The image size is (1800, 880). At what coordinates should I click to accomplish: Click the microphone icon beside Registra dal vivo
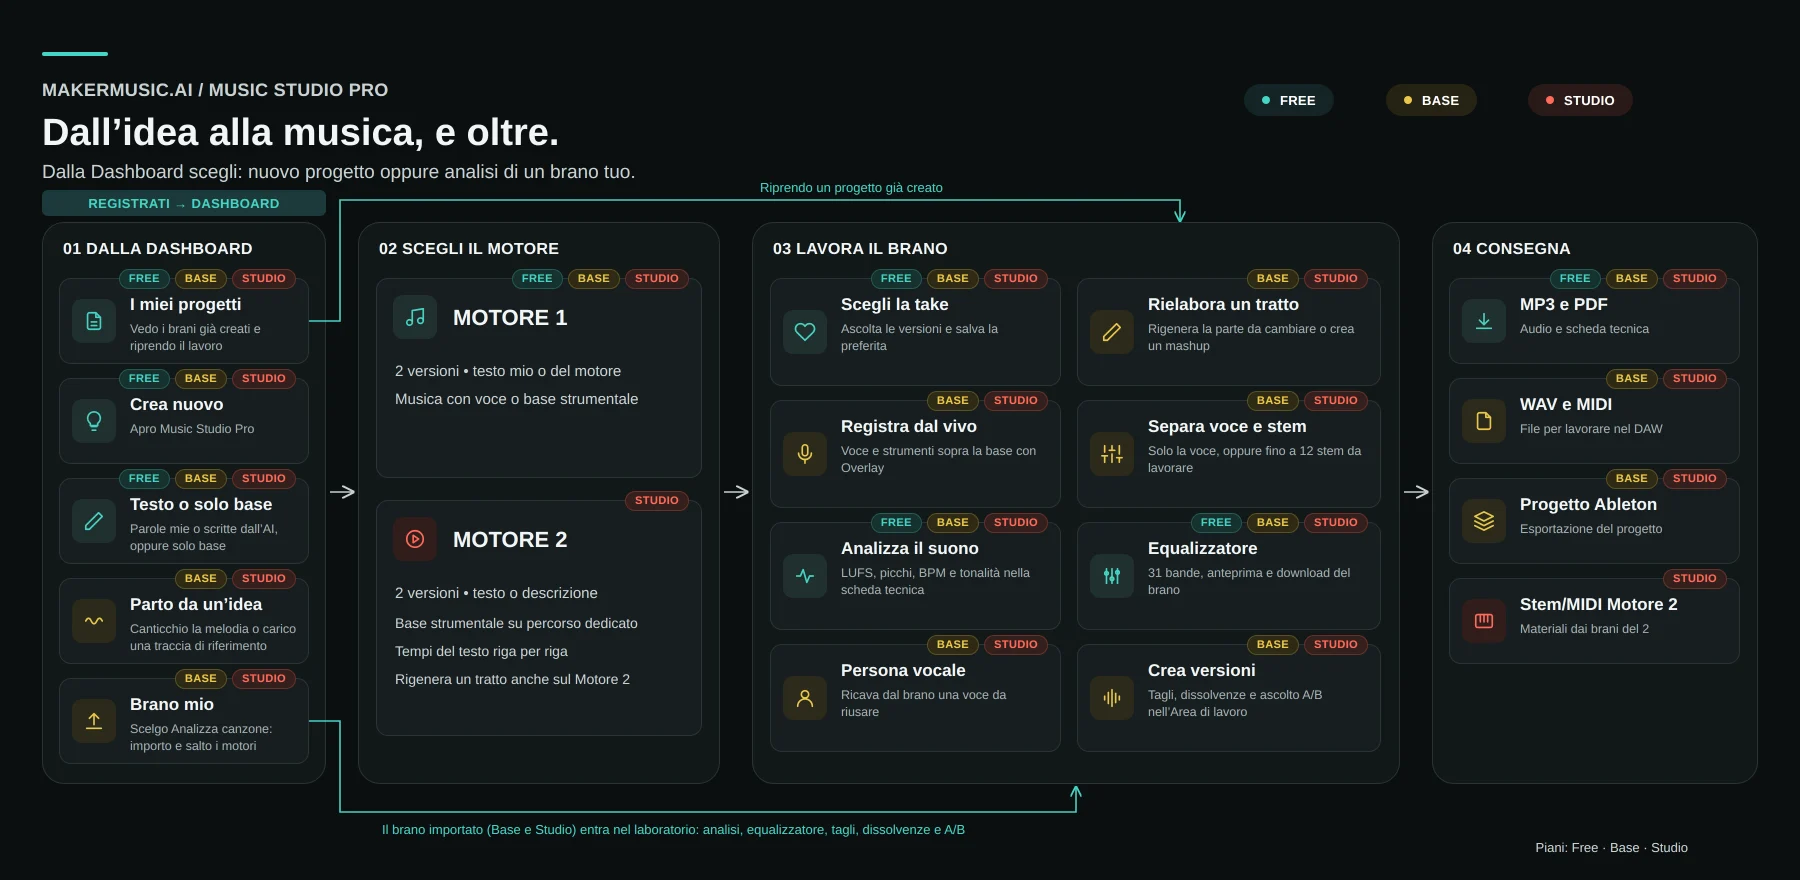tap(805, 454)
